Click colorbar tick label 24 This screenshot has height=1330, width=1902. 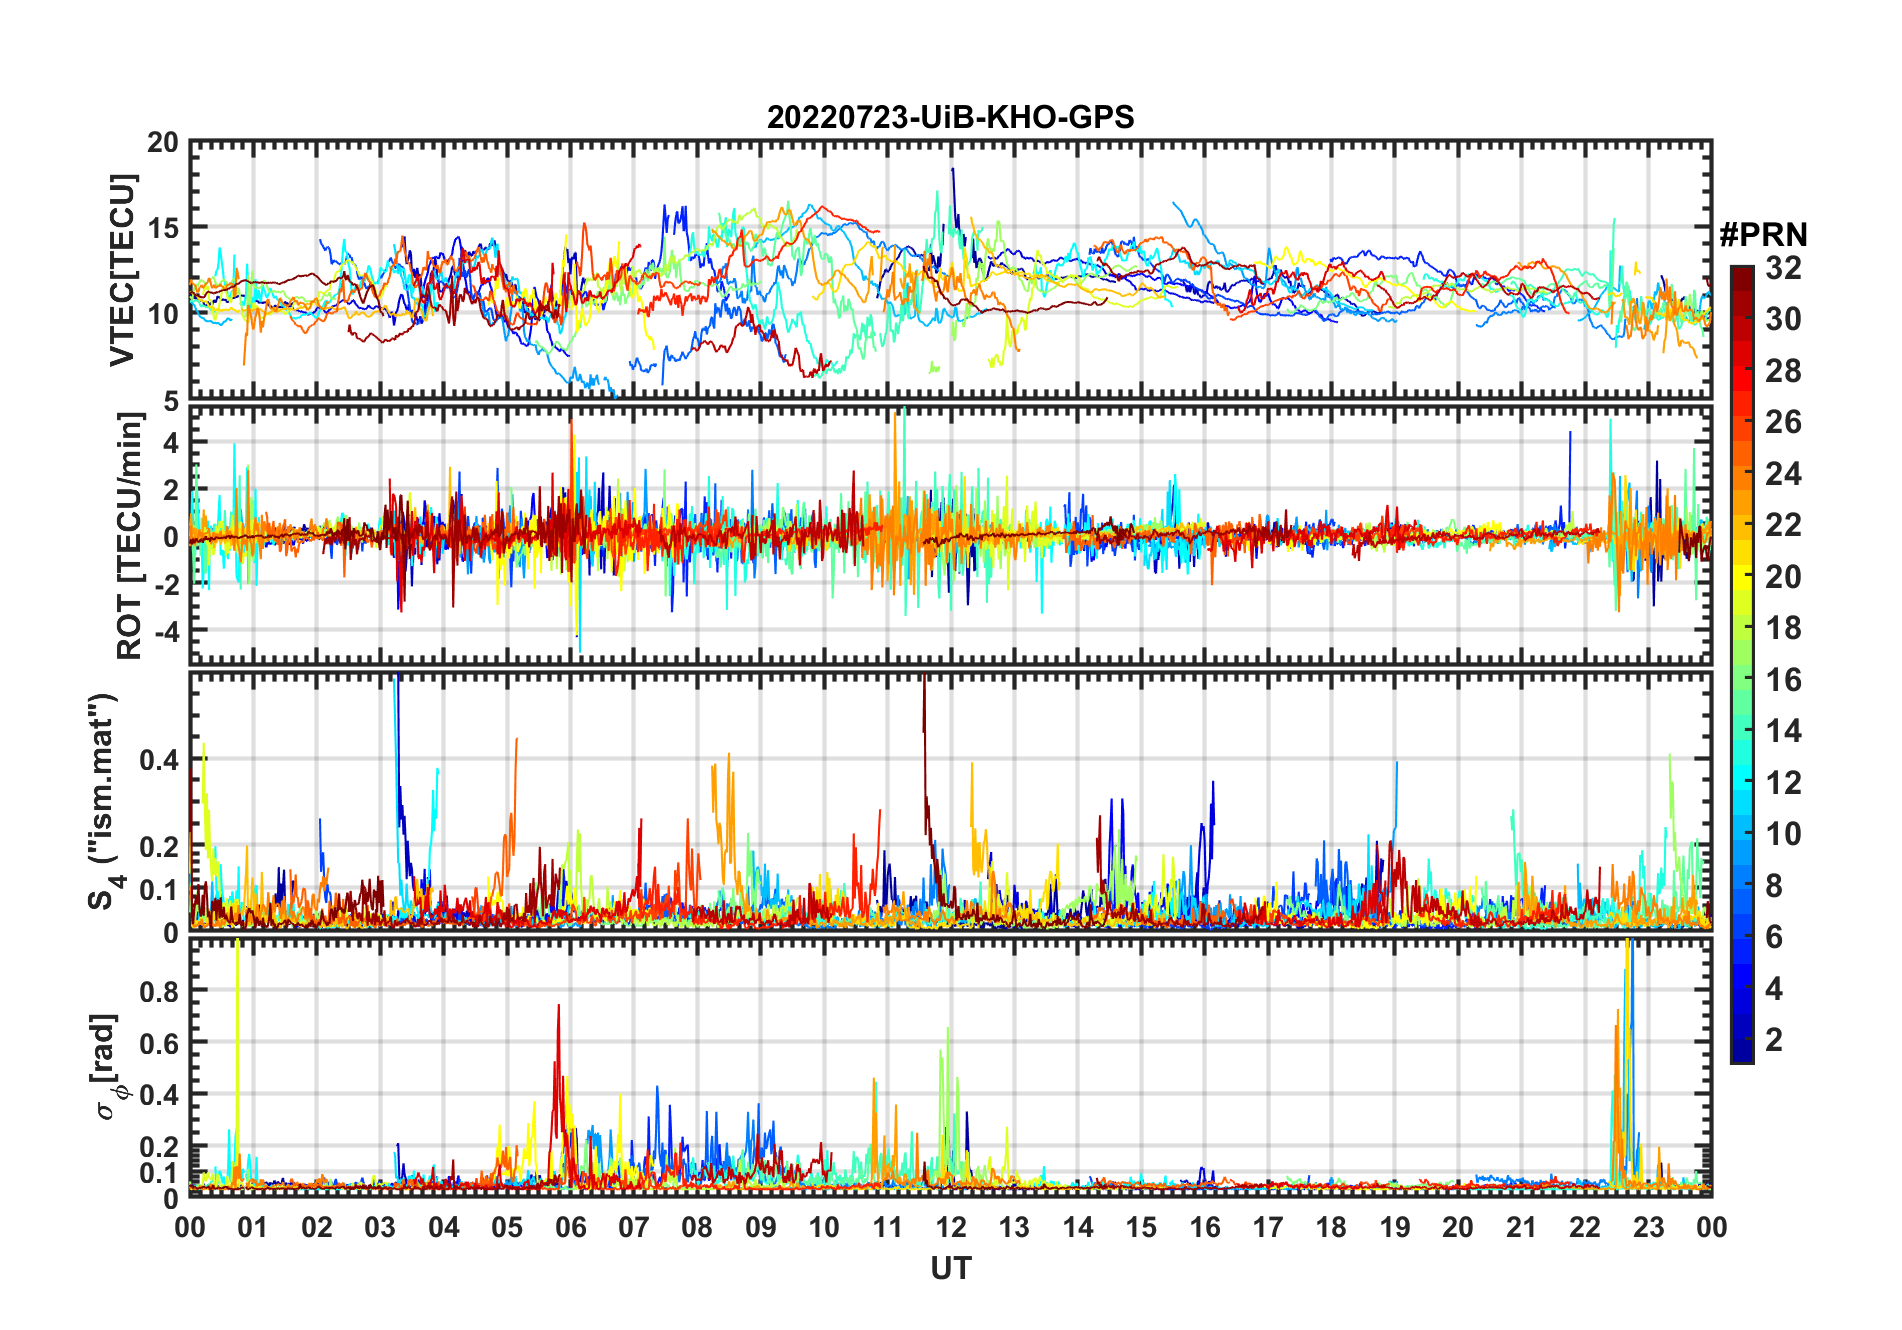1783,473
